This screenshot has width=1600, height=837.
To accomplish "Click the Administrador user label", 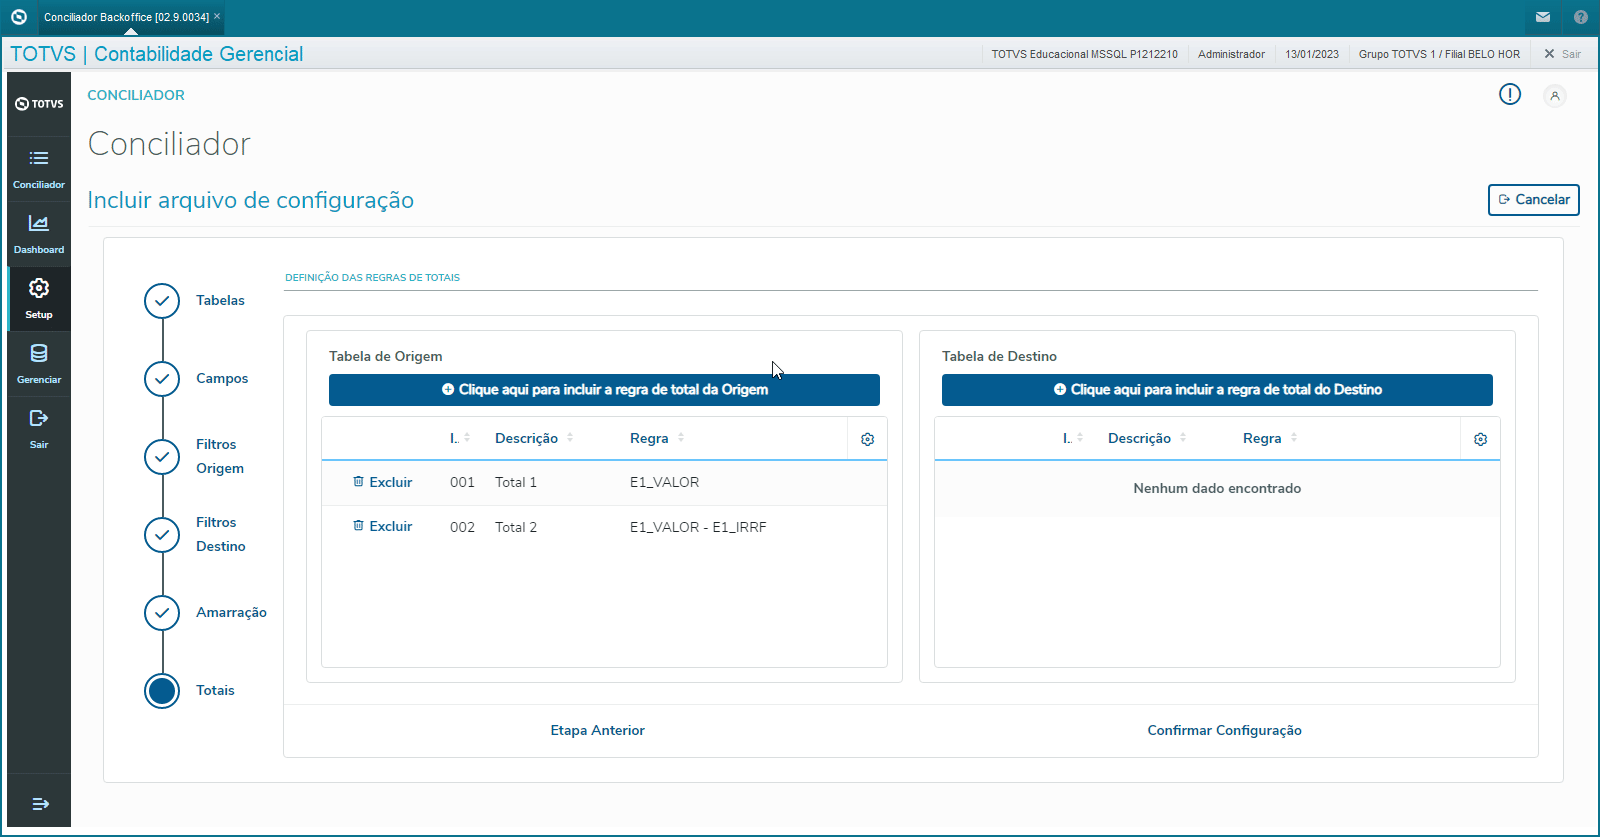I will tap(1231, 54).
